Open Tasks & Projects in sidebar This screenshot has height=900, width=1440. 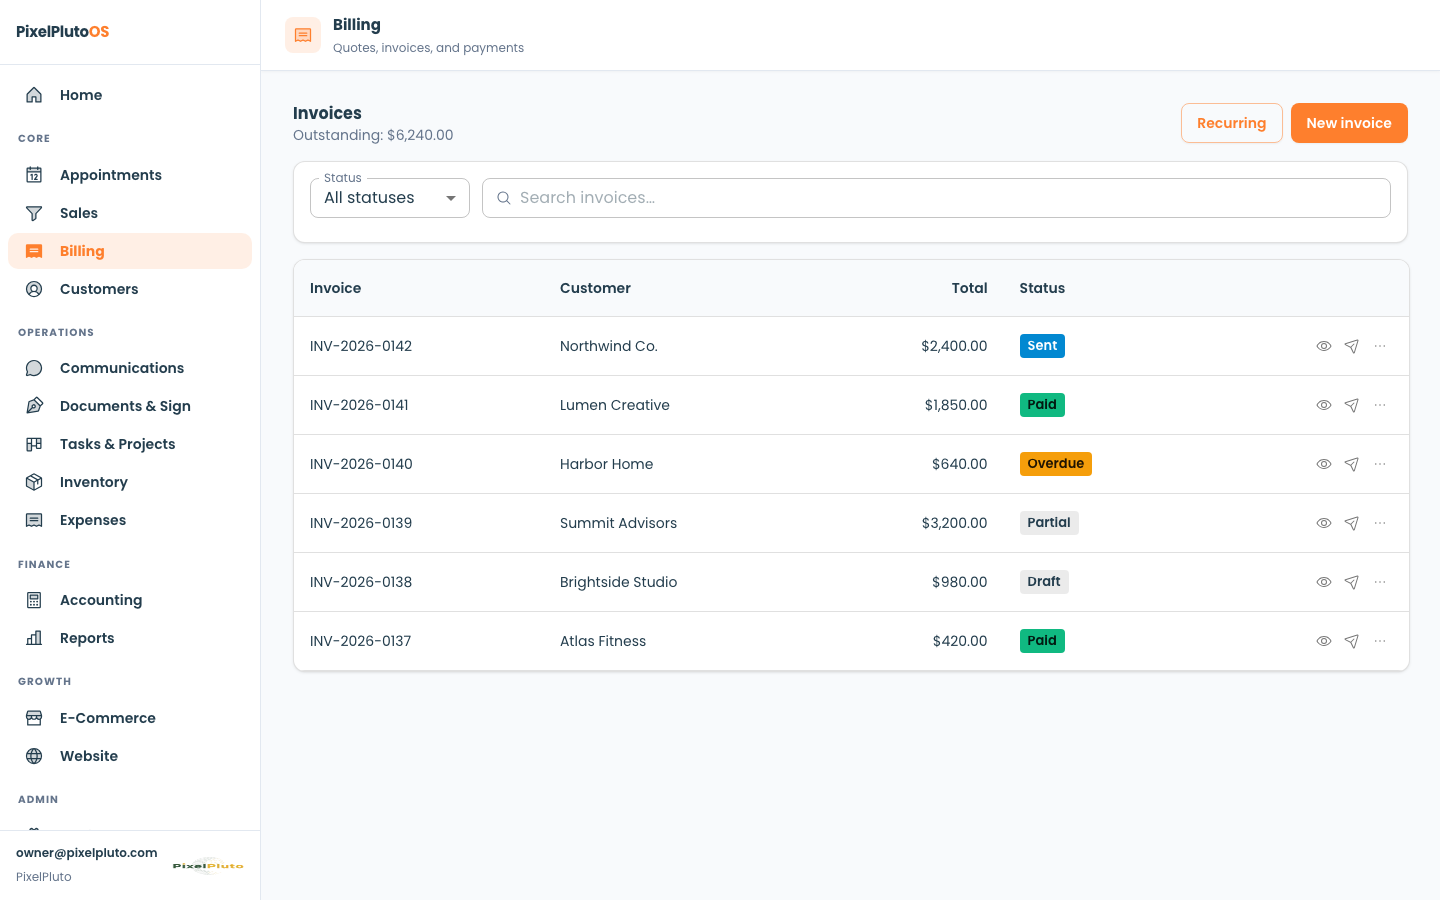(130, 444)
